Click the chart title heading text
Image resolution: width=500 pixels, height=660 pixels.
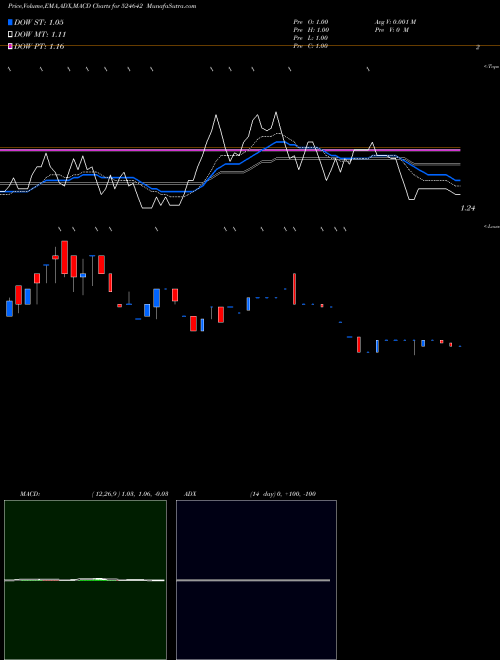tap(102, 6)
